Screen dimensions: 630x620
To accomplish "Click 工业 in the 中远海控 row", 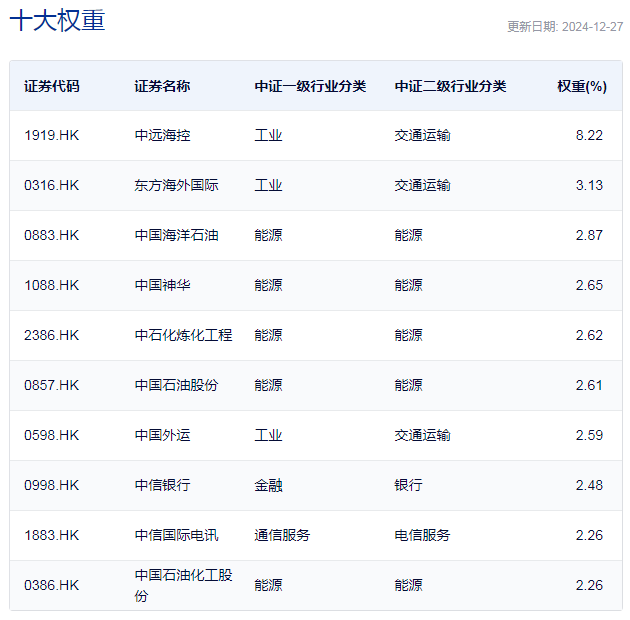I will (268, 135).
